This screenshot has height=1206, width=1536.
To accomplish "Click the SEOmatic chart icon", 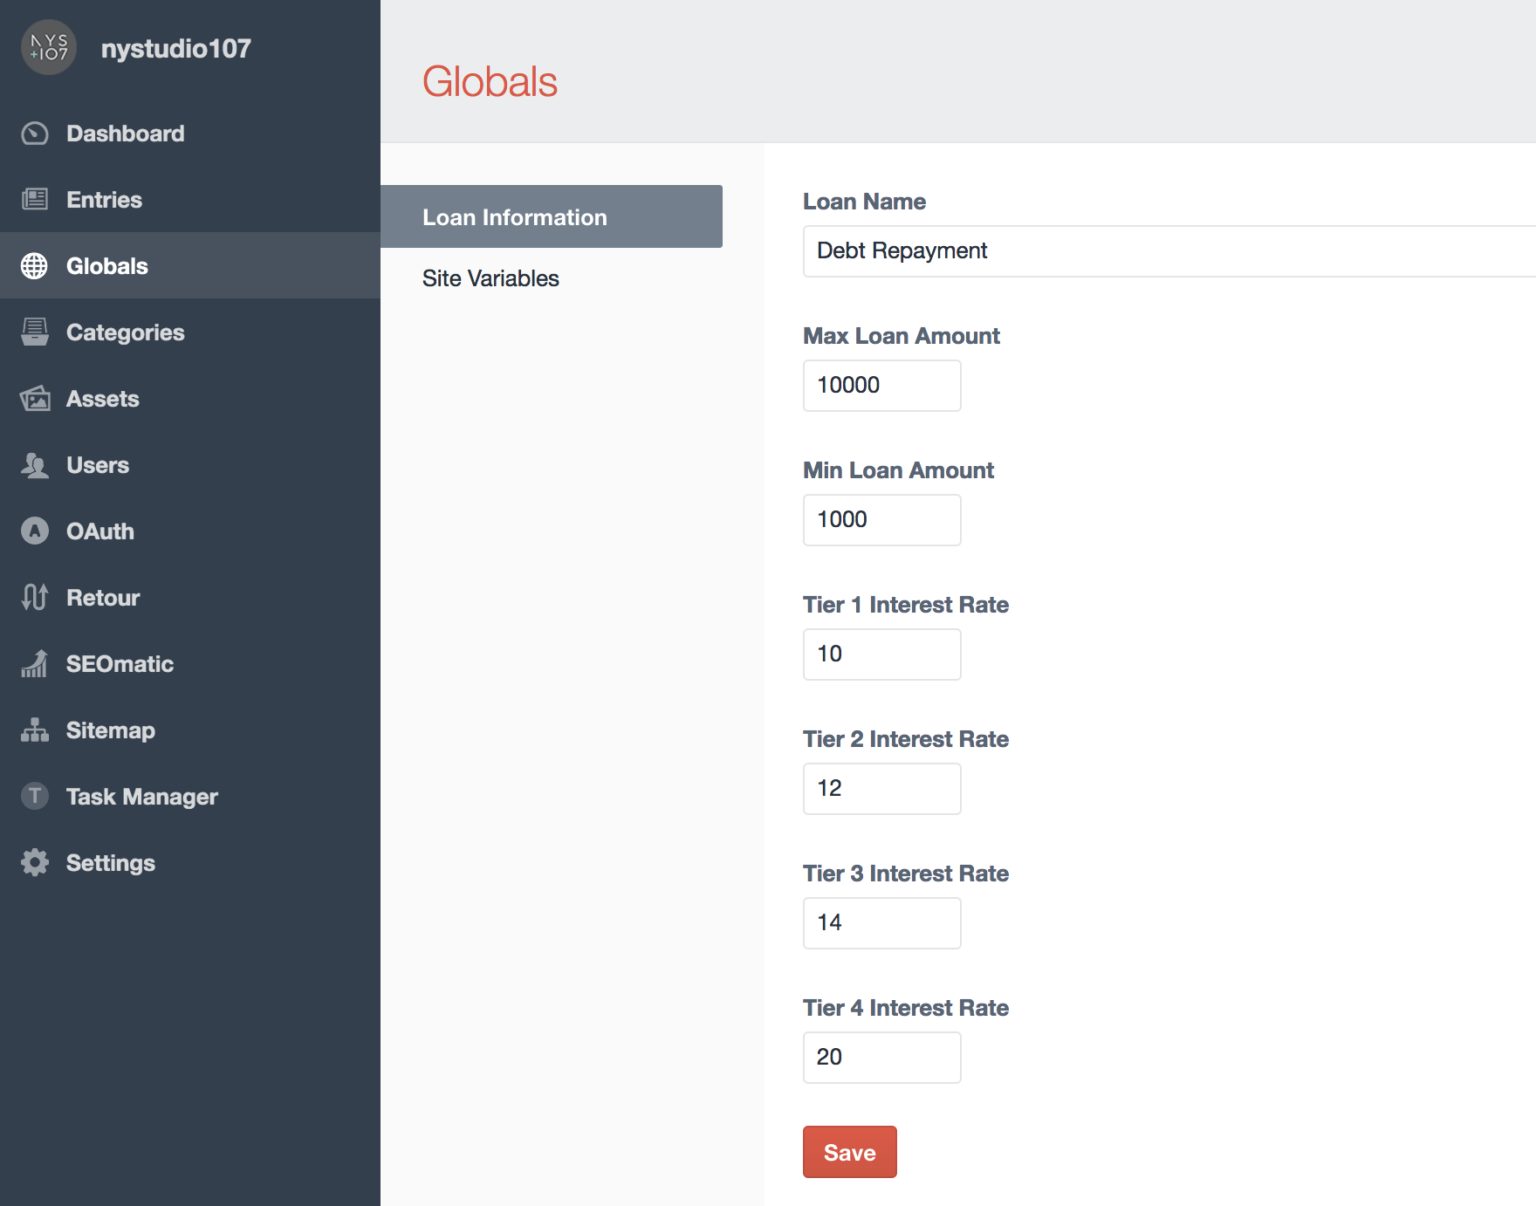I will pos(35,663).
